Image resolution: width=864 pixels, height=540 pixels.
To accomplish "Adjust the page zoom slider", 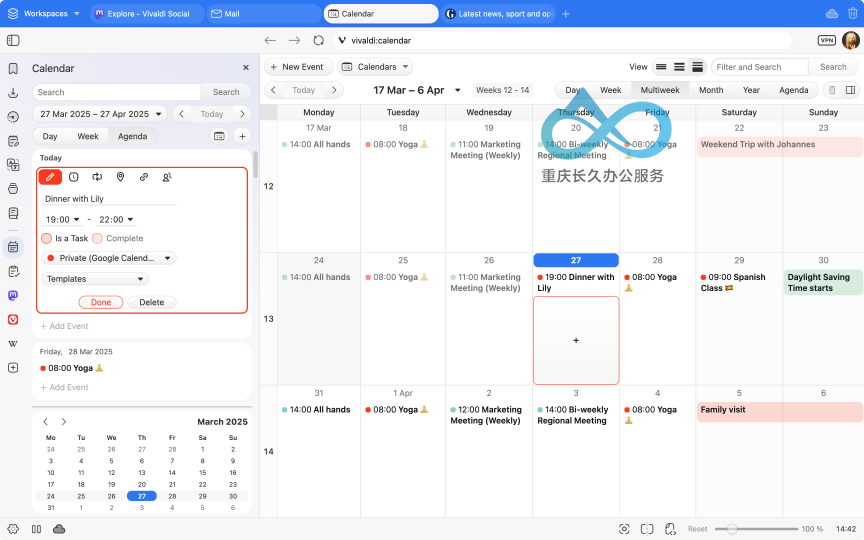I will coord(755,529).
